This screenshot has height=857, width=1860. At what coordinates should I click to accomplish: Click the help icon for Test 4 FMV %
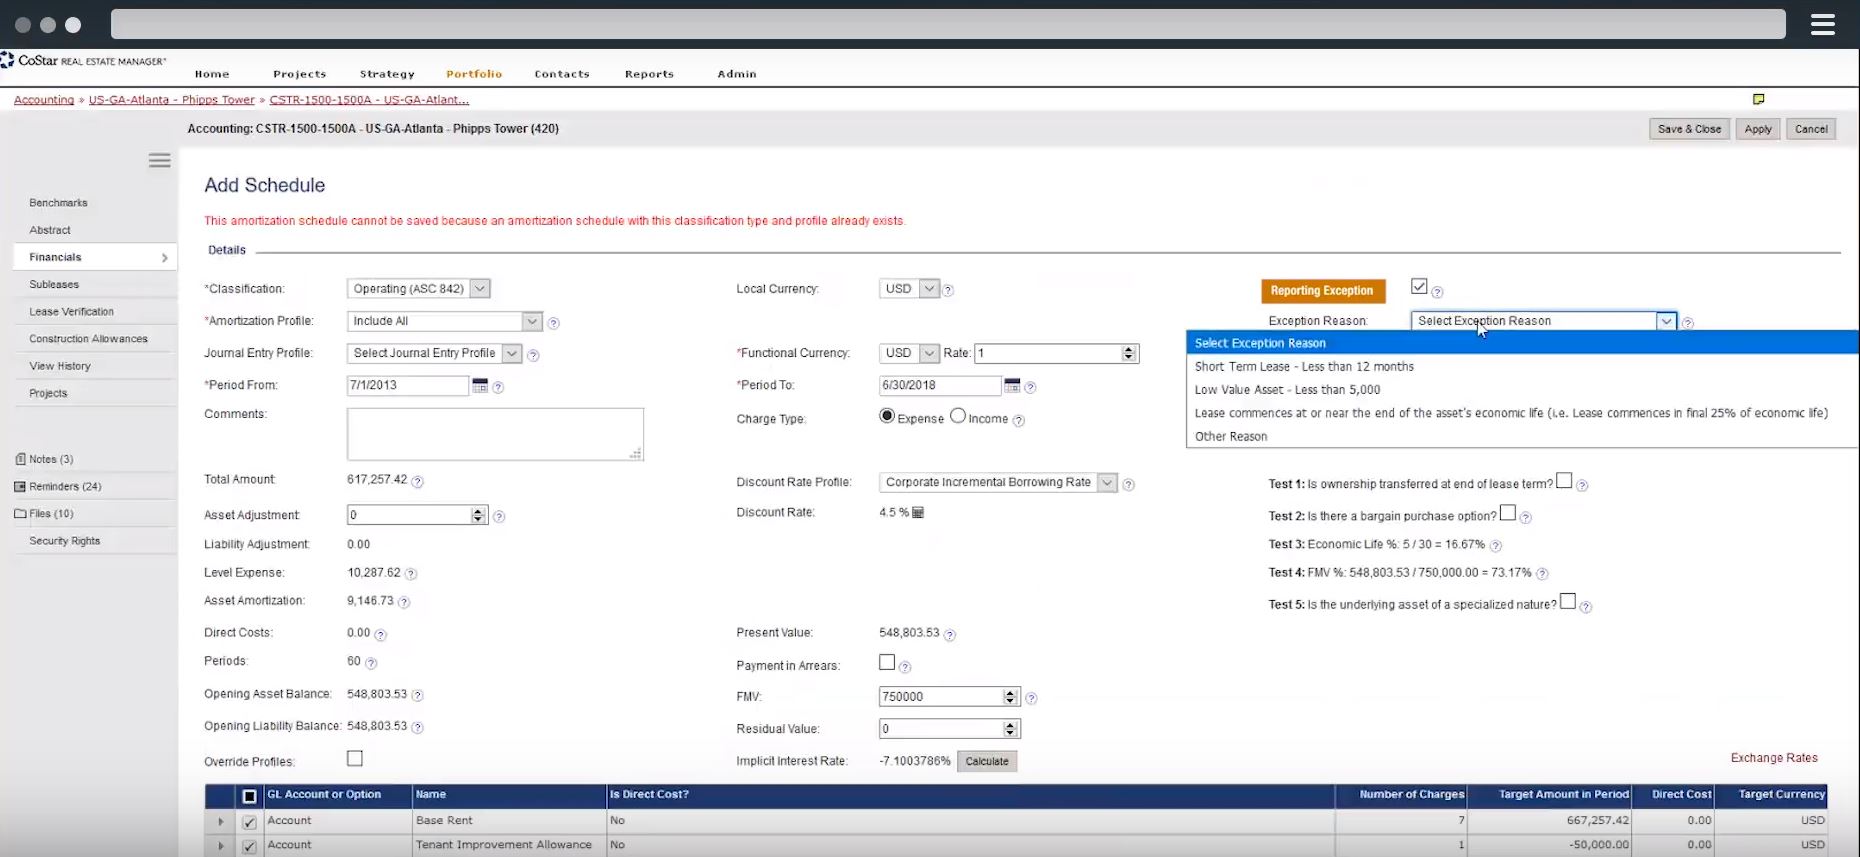1542,574
